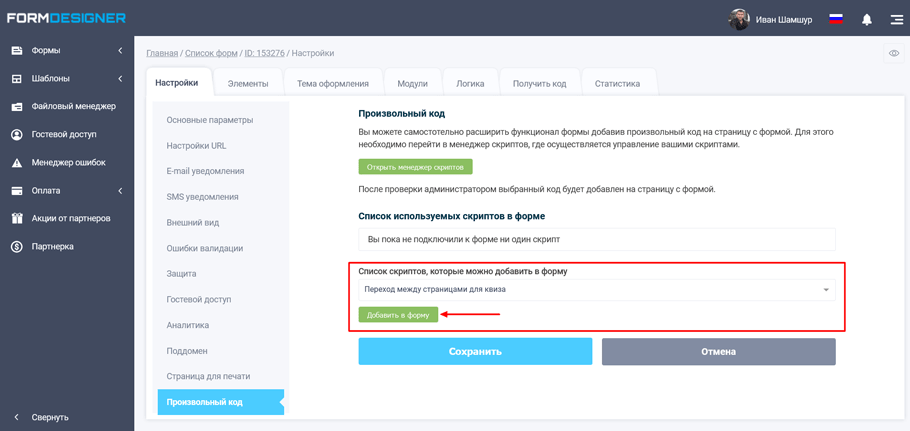Open the Список форм breadcrumb link
Screen dimensions: 910x431
pos(211,53)
